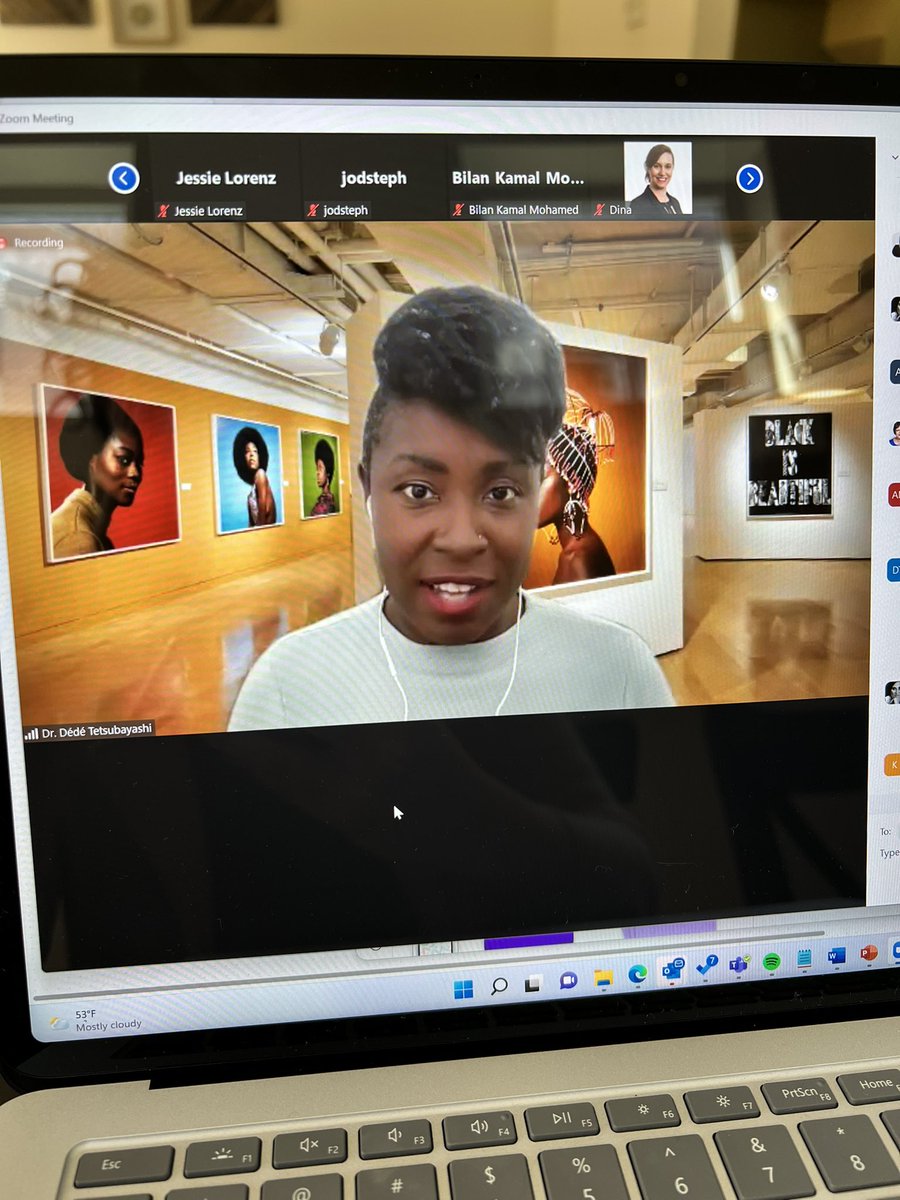
Task: Open the Windows Start menu
Action: click(x=463, y=989)
